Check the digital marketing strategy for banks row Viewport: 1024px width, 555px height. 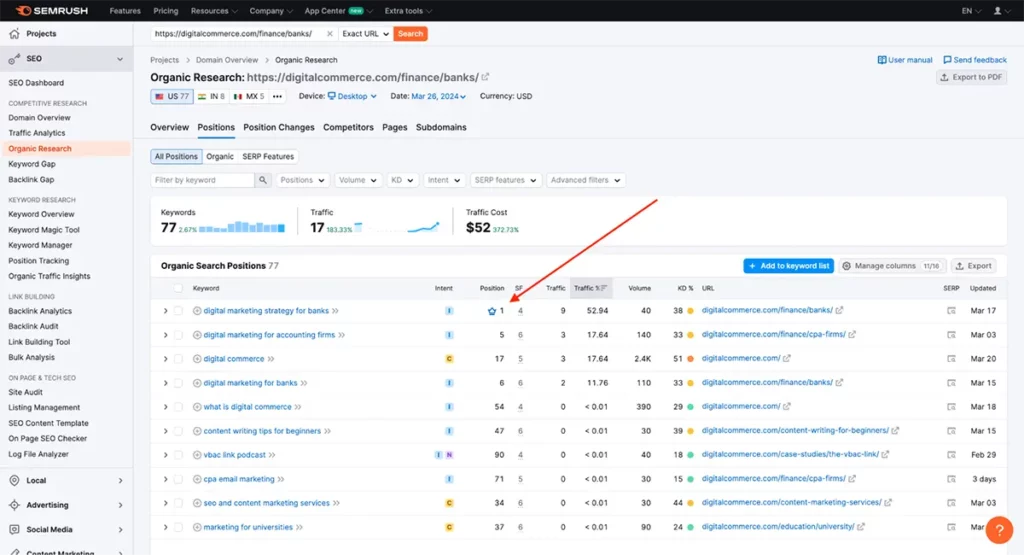click(178, 311)
